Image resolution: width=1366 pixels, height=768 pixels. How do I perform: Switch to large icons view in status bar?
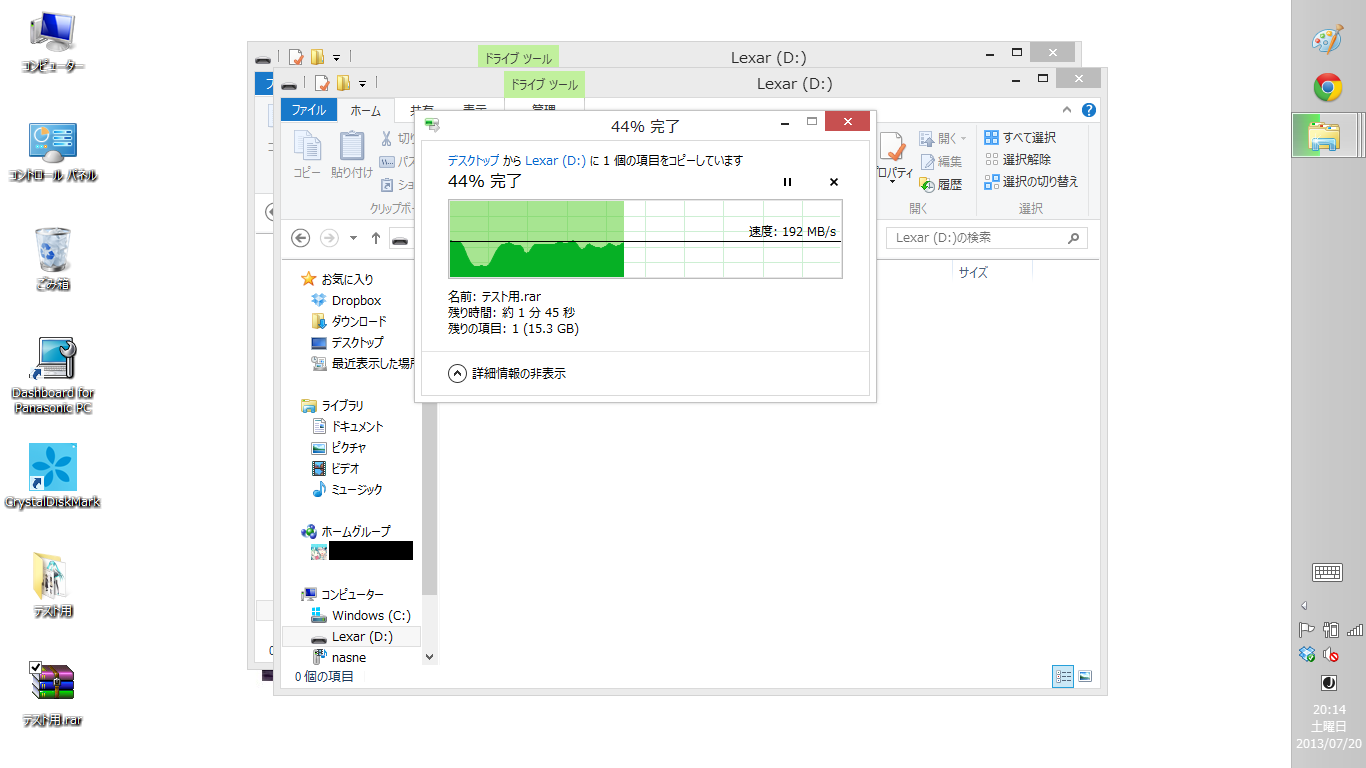[x=1084, y=676]
